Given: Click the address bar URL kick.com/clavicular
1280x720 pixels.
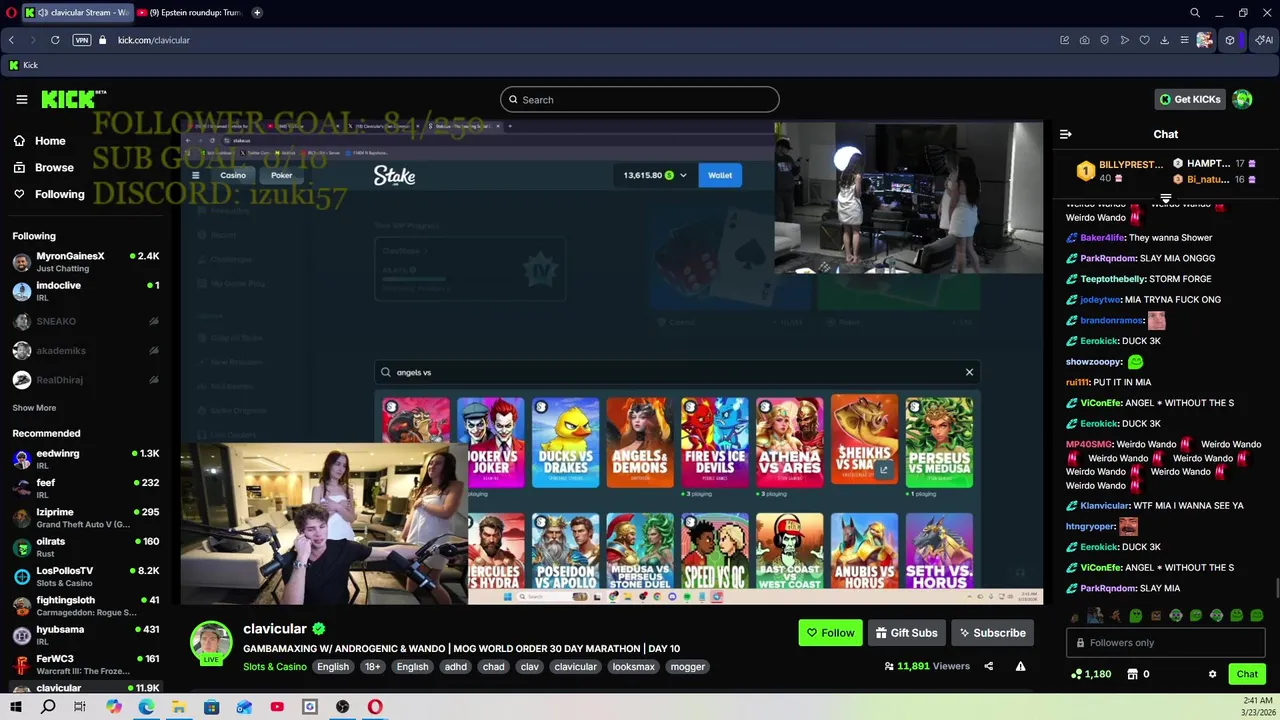Looking at the screenshot, I should click(154, 40).
